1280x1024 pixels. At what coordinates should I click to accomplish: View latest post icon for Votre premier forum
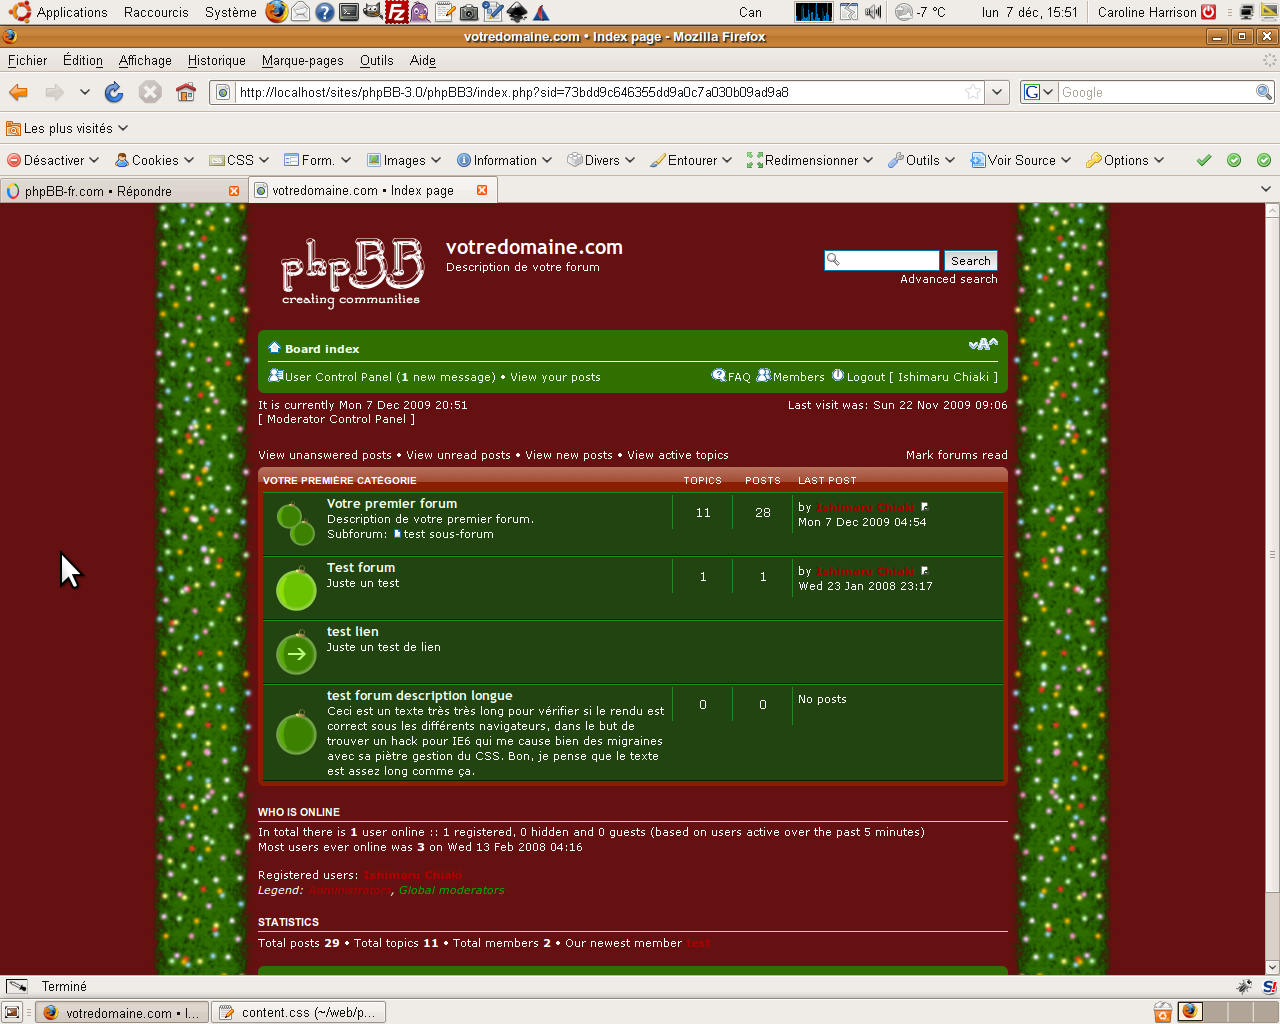[925, 507]
